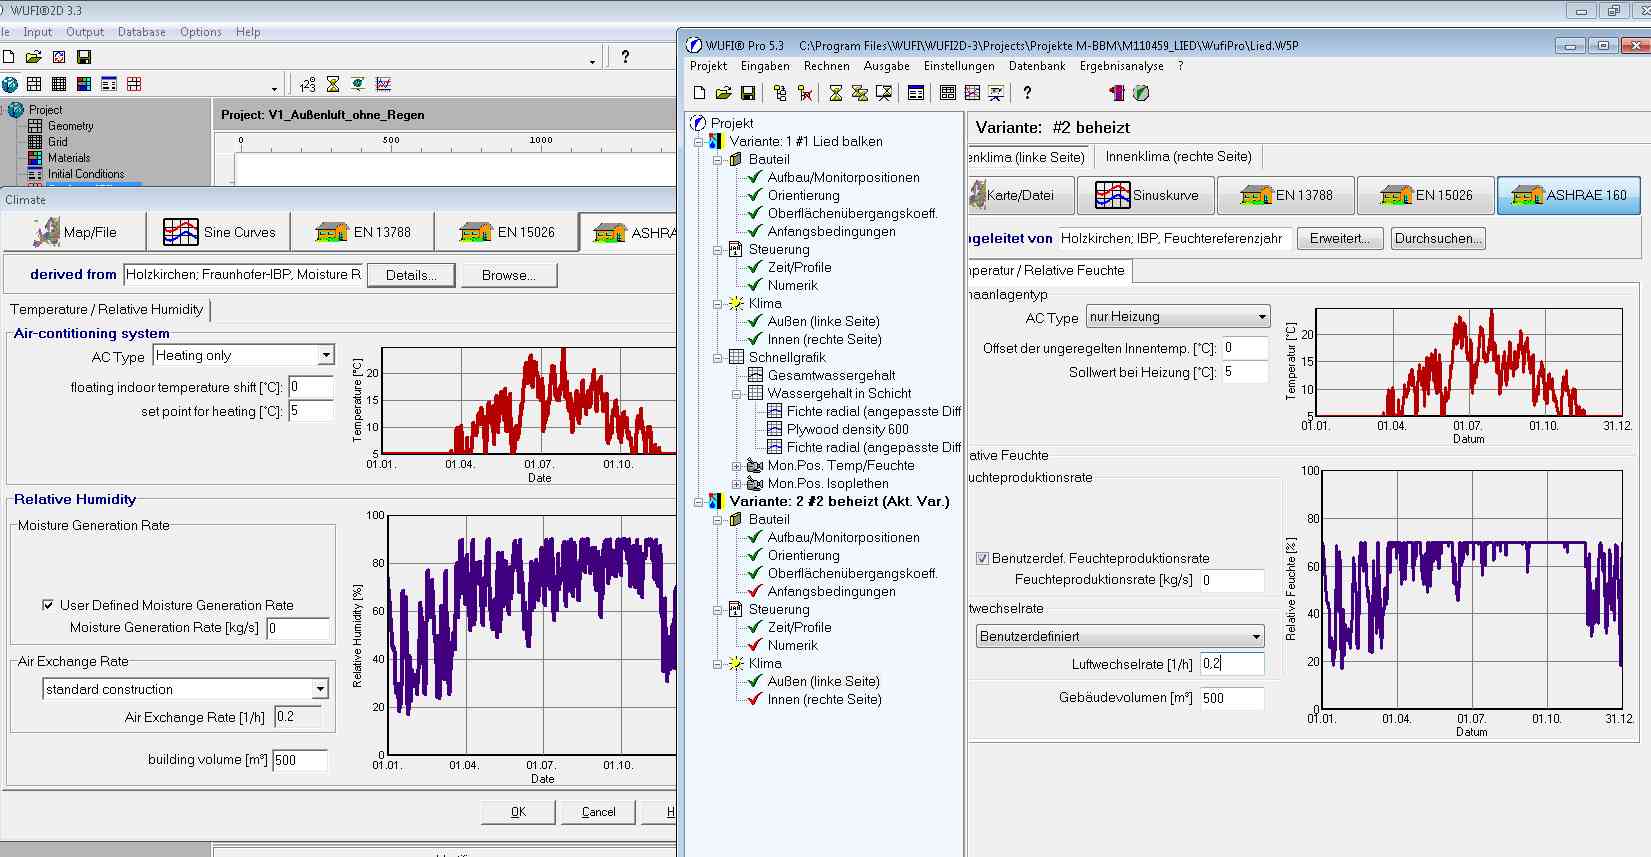Collapse the Schnellgrafik tree node
This screenshot has width=1651, height=857.
(x=718, y=357)
